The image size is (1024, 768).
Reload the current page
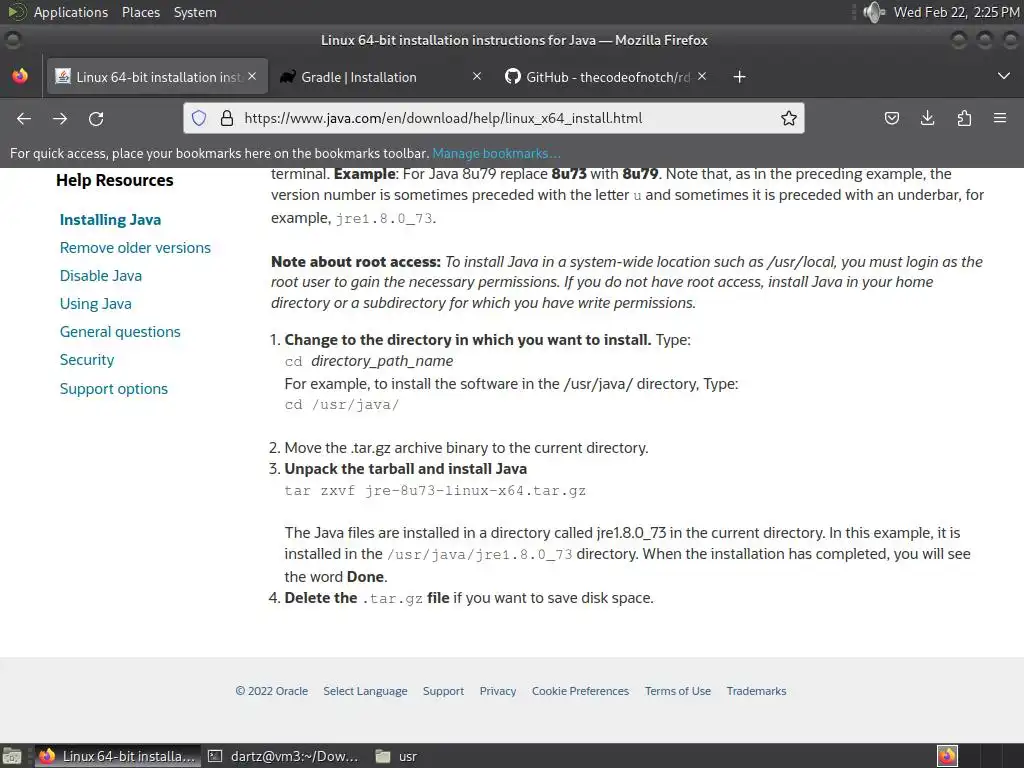pos(96,118)
